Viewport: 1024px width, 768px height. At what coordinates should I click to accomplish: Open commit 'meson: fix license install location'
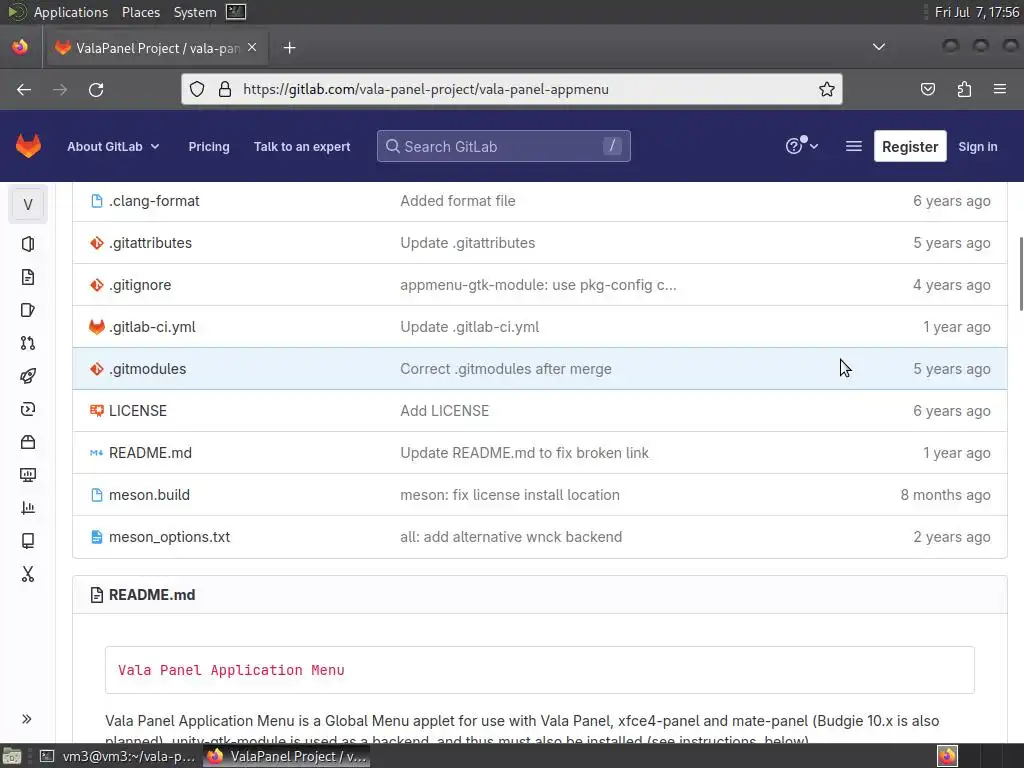[510, 495]
